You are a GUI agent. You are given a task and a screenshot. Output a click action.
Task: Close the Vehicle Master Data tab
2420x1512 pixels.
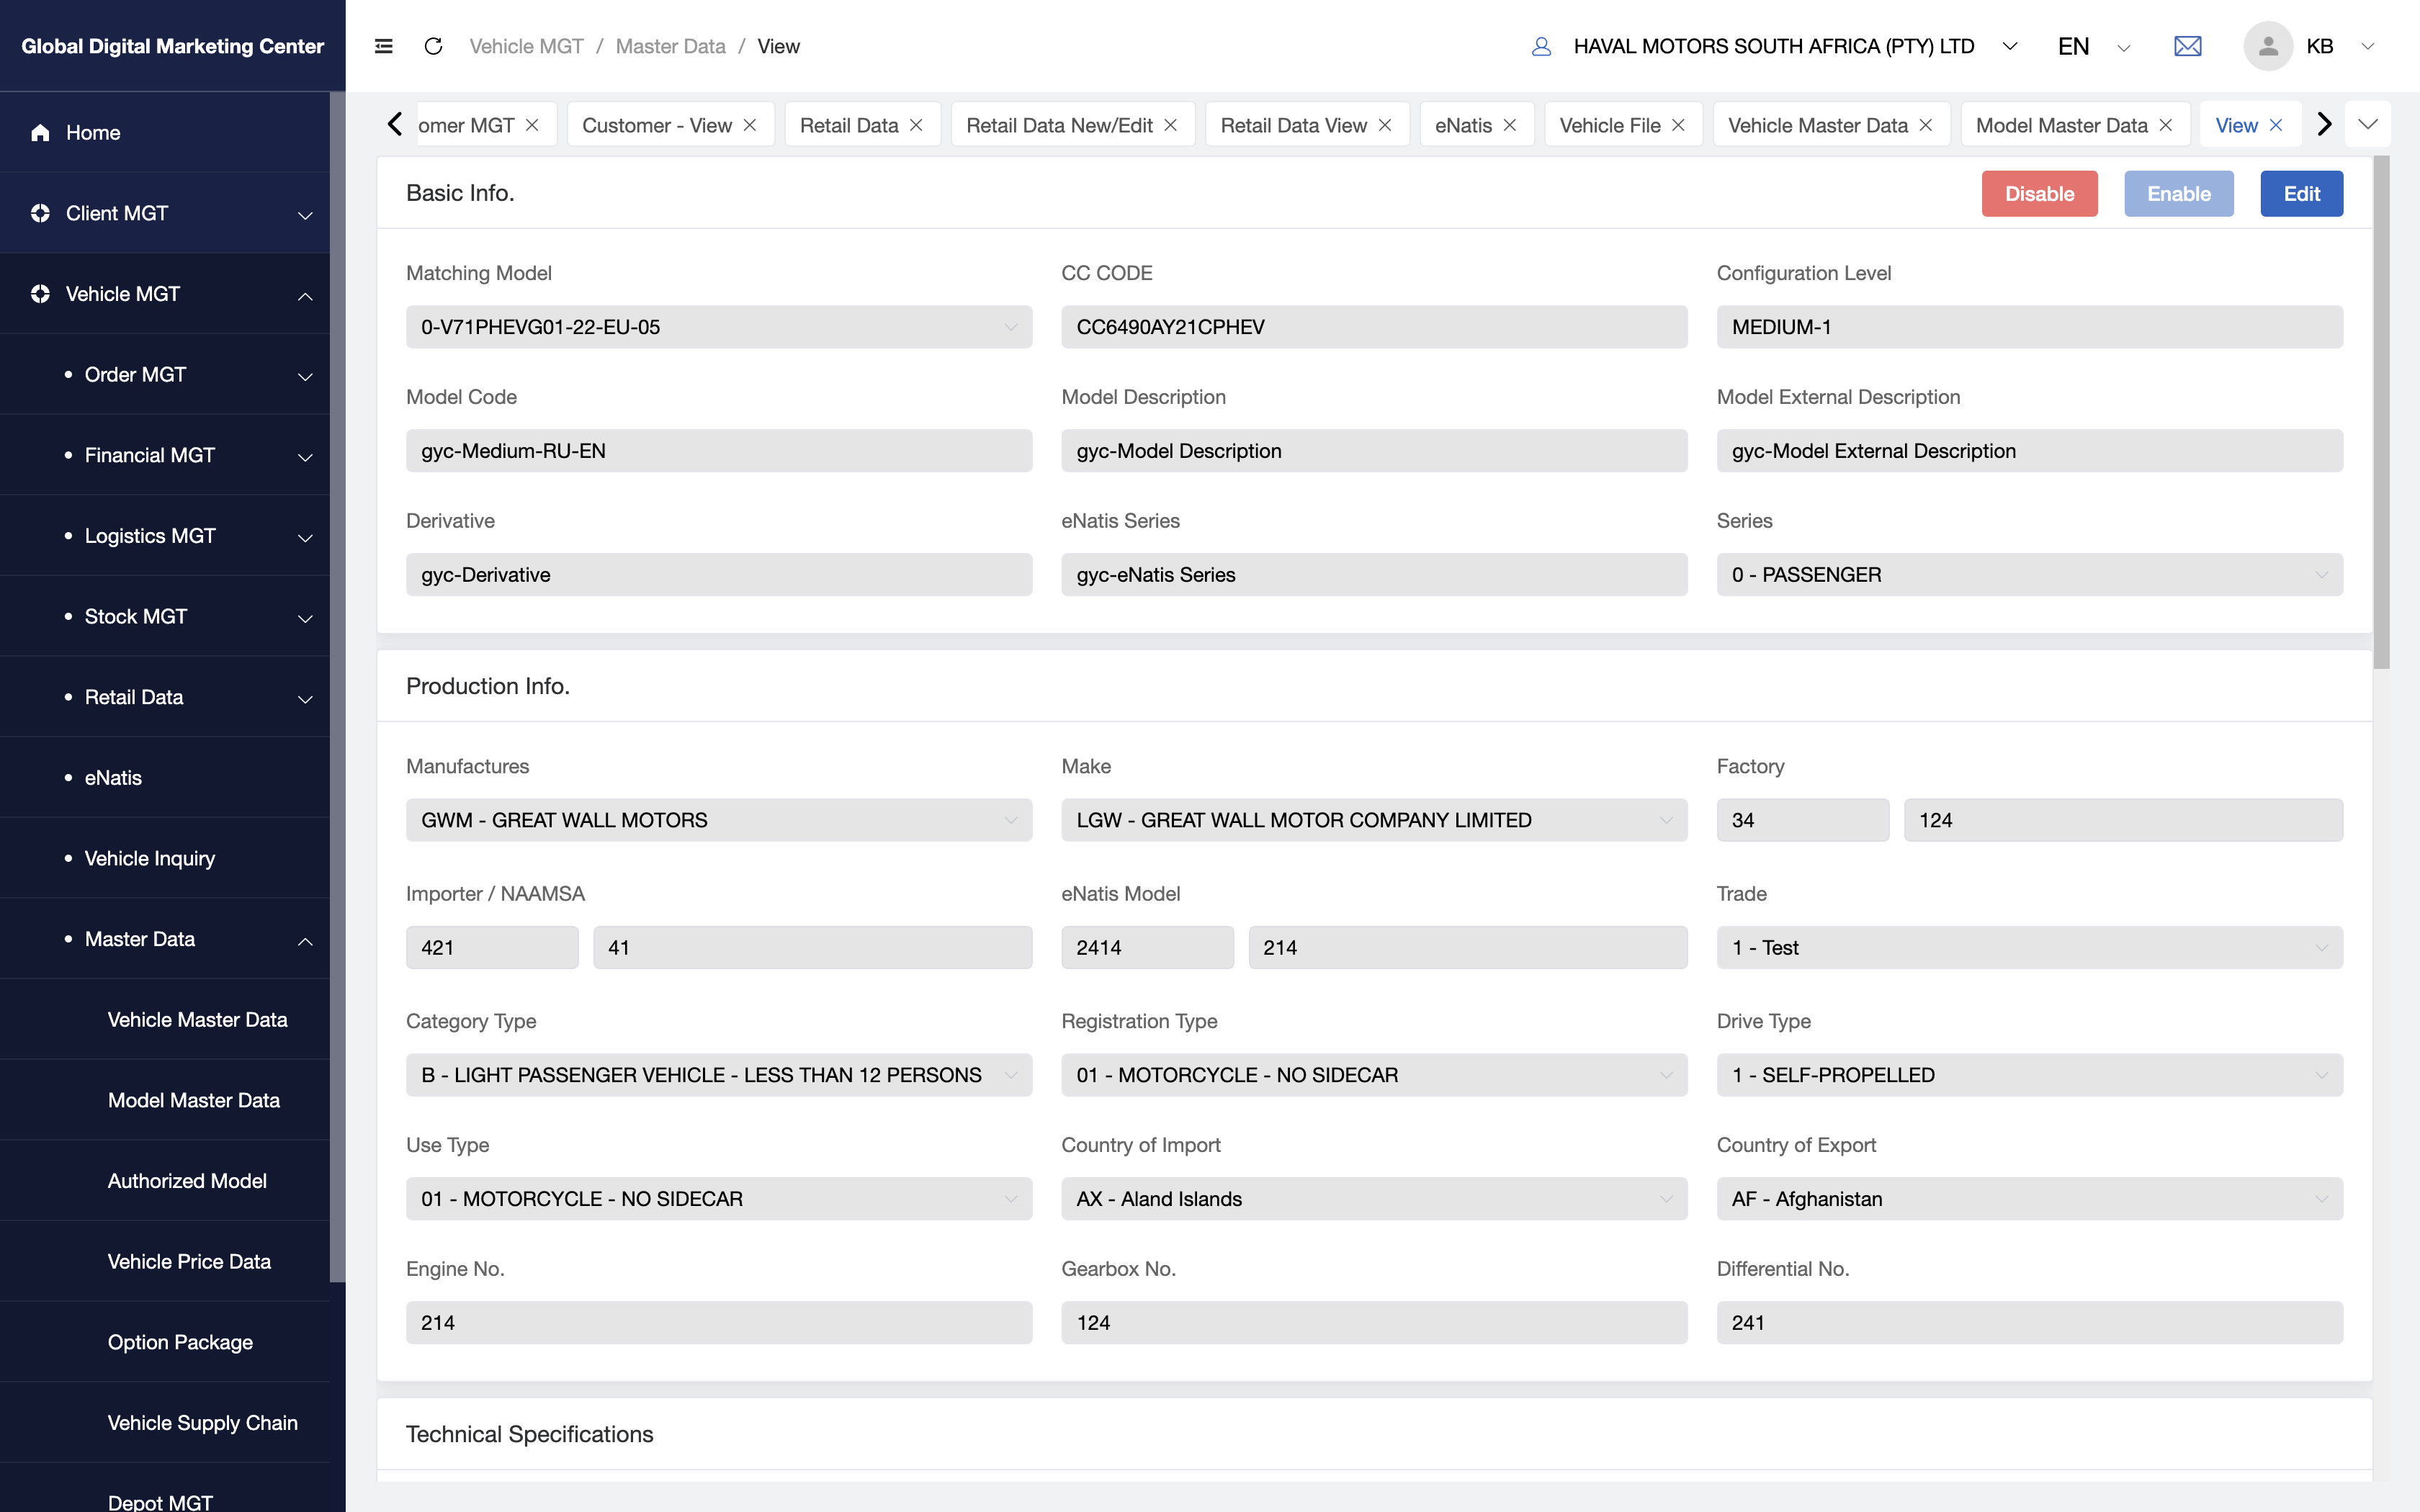(x=1926, y=125)
